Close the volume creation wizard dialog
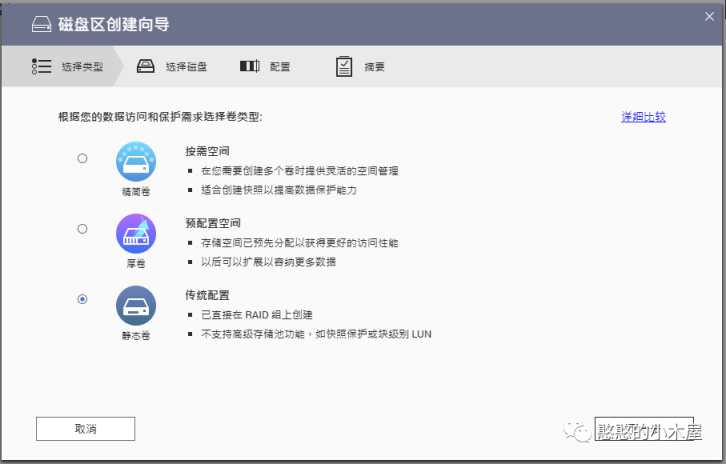Screen dimensions: 726x464 709,17
